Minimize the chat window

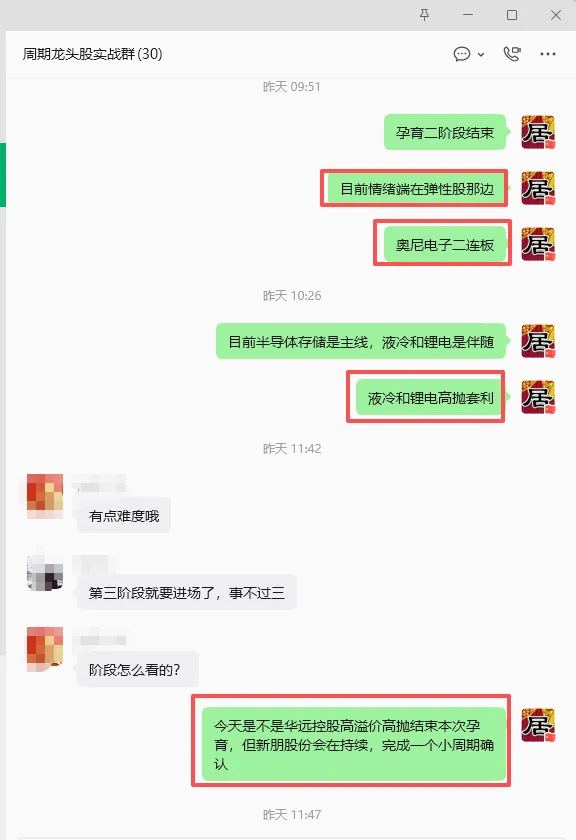click(468, 15)
